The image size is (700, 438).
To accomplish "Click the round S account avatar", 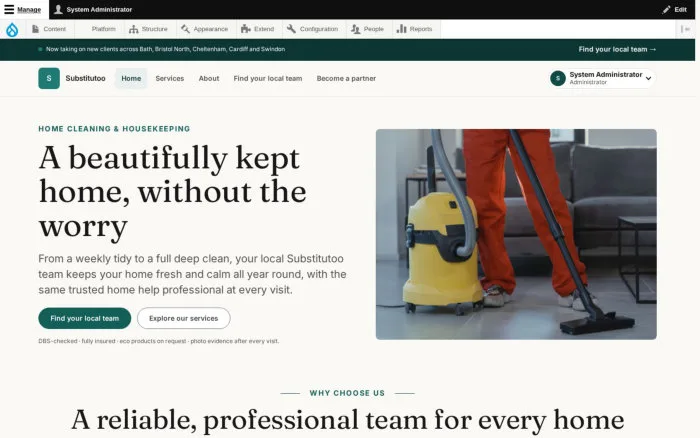I will pos(558,78).
